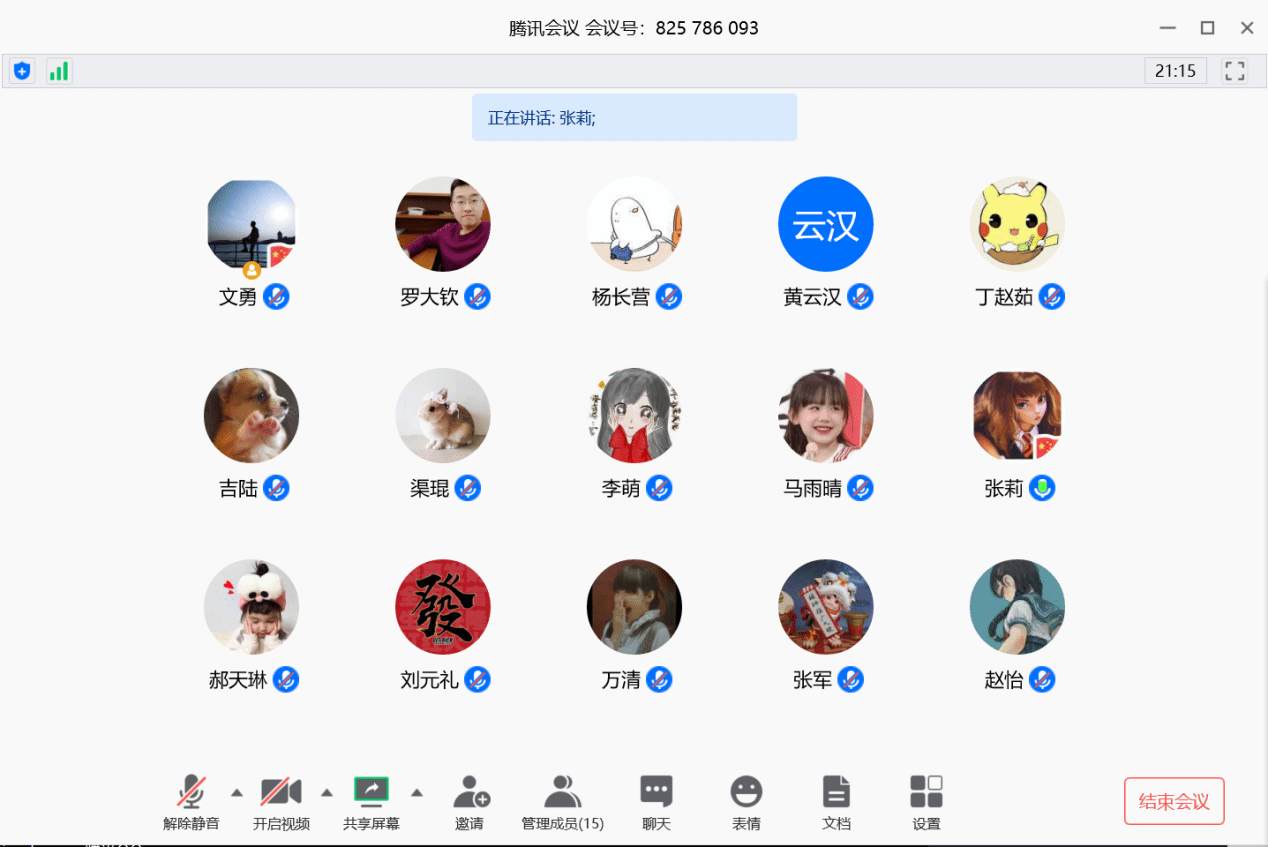End the meeting with 结束会议
This screenshot has width=1268, height=847.
tap(1174, 800)
